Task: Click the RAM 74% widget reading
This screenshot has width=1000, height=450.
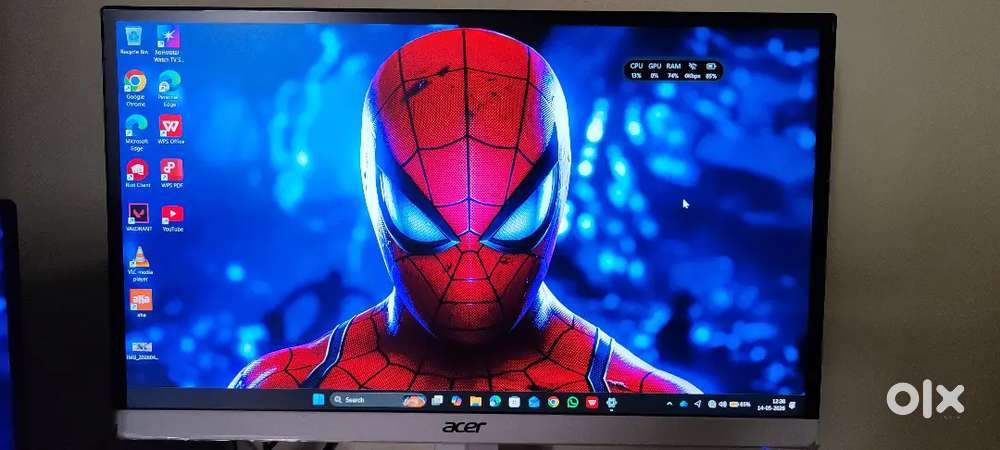Action: click(673, 70)
